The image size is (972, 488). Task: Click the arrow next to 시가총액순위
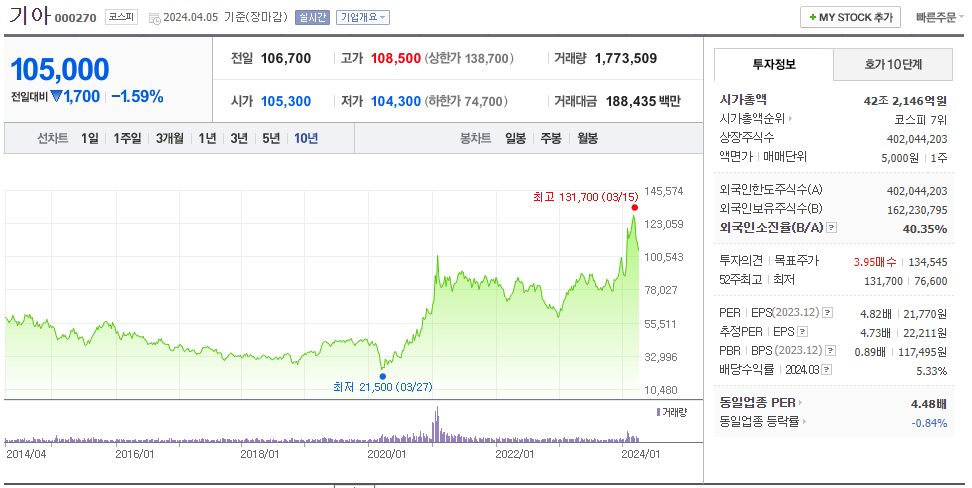[x=790, y=118]
